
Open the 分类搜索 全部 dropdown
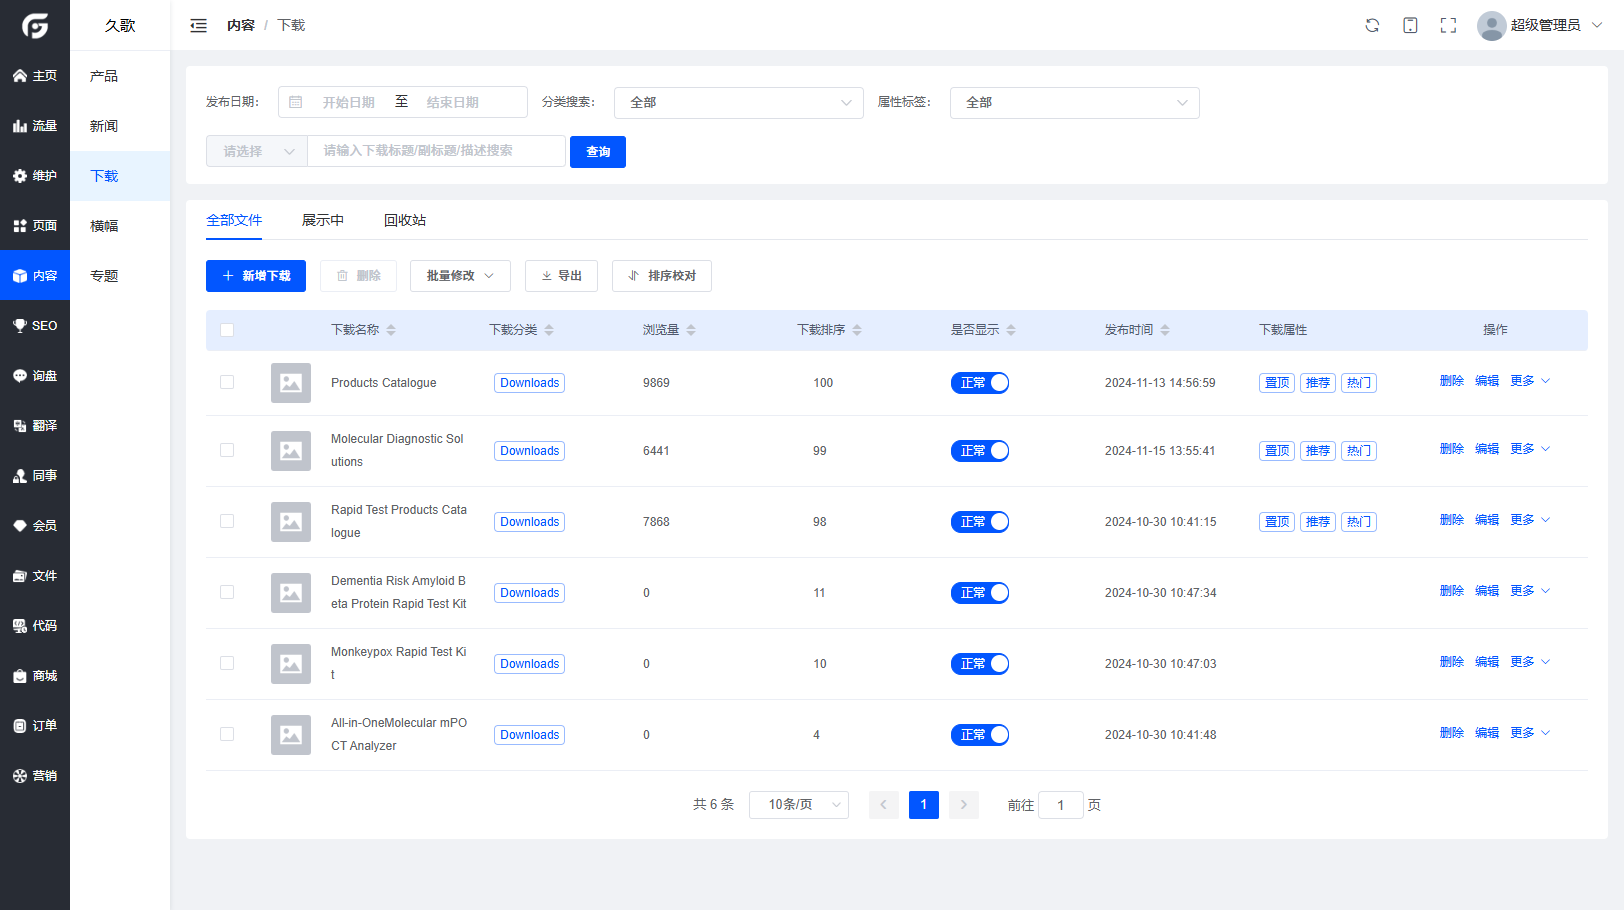pyautogui.click(x=739, y=103)
